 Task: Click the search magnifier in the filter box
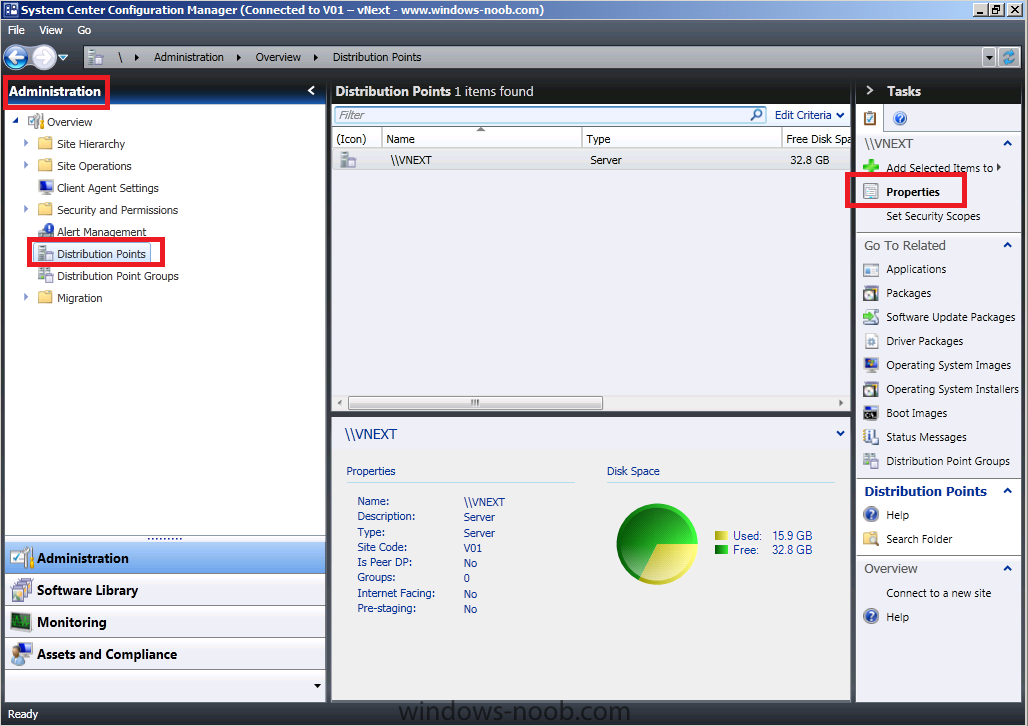[x=757, y=115]
